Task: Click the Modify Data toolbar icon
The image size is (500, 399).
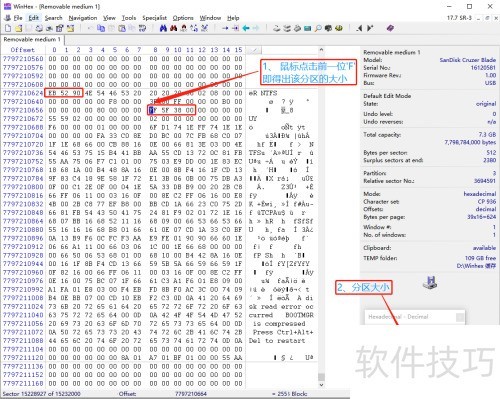Action: tap(143, 29)
